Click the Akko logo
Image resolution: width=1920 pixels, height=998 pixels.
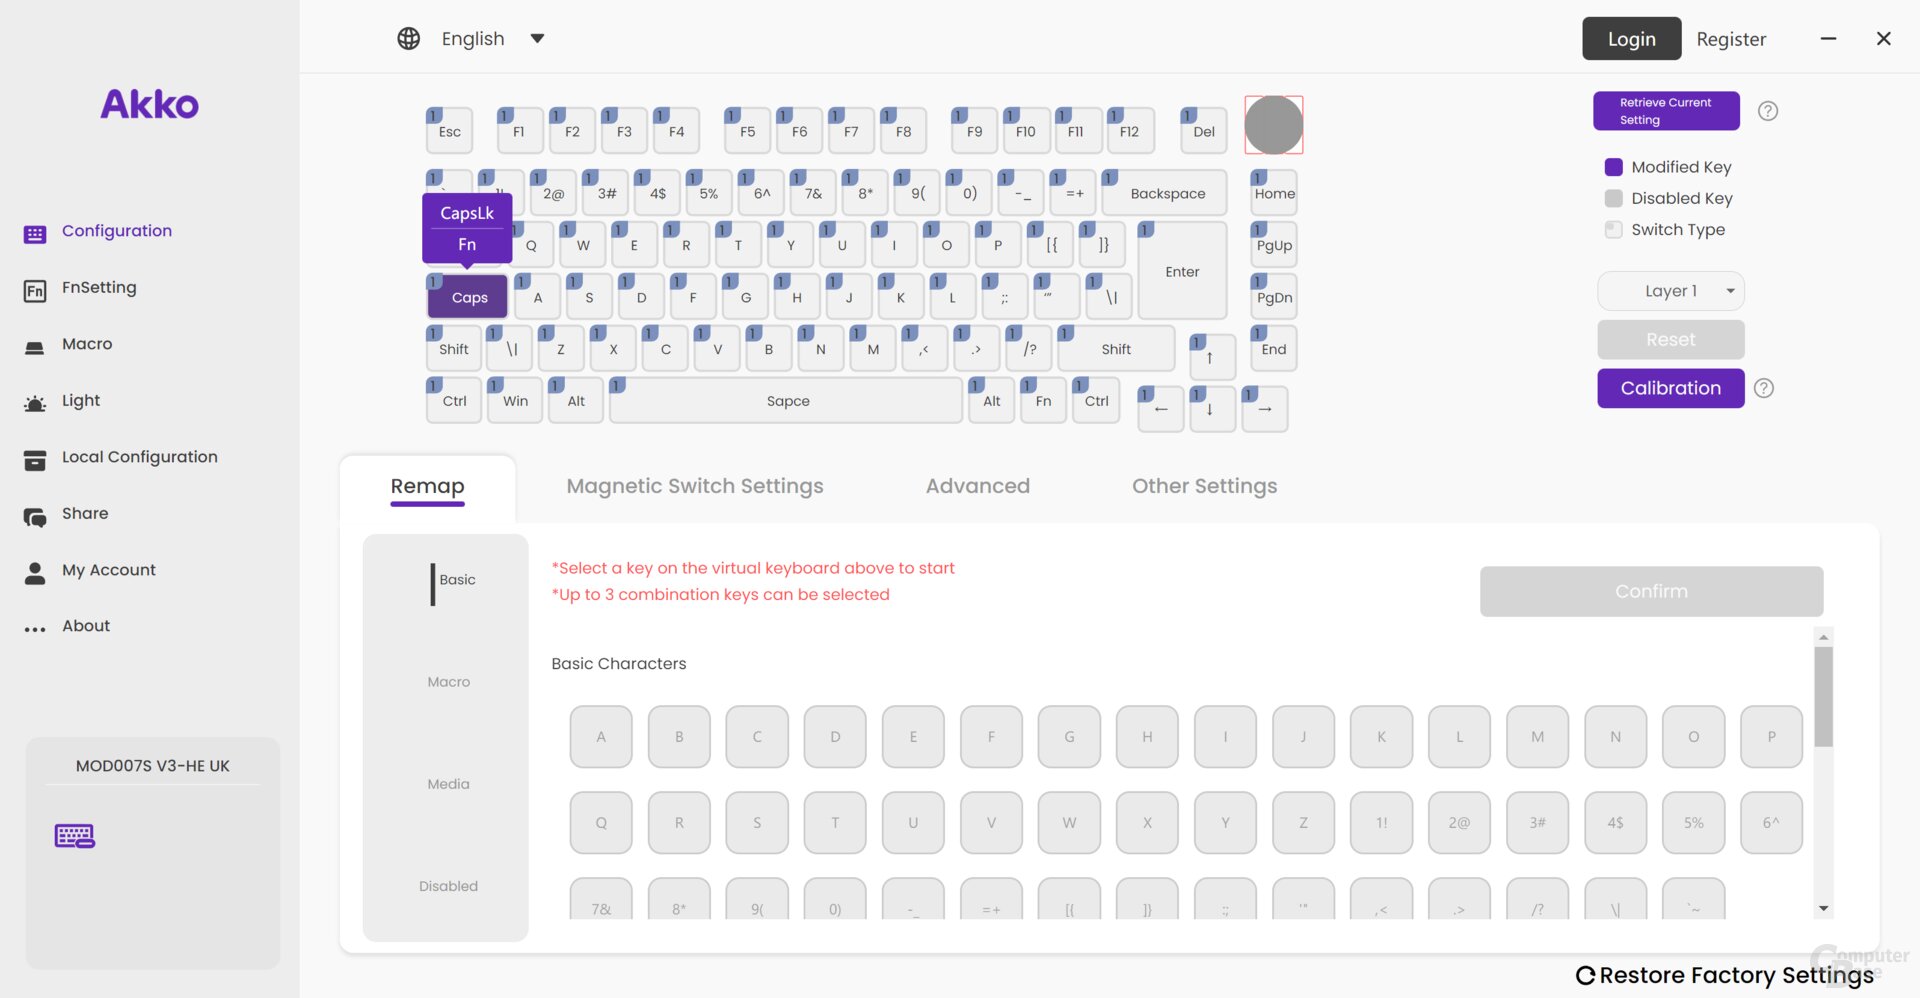pyautogui.click(x=150, y=104)
